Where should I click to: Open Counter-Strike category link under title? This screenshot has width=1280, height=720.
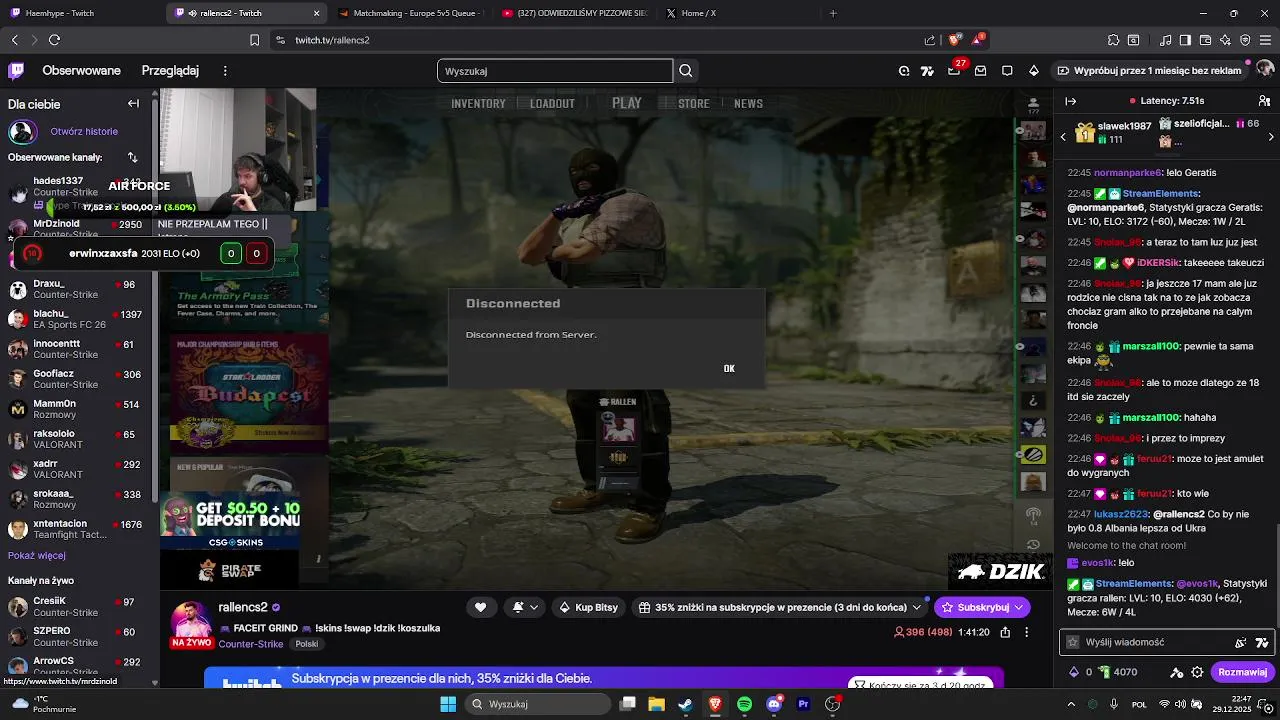[x=250, y=644]
